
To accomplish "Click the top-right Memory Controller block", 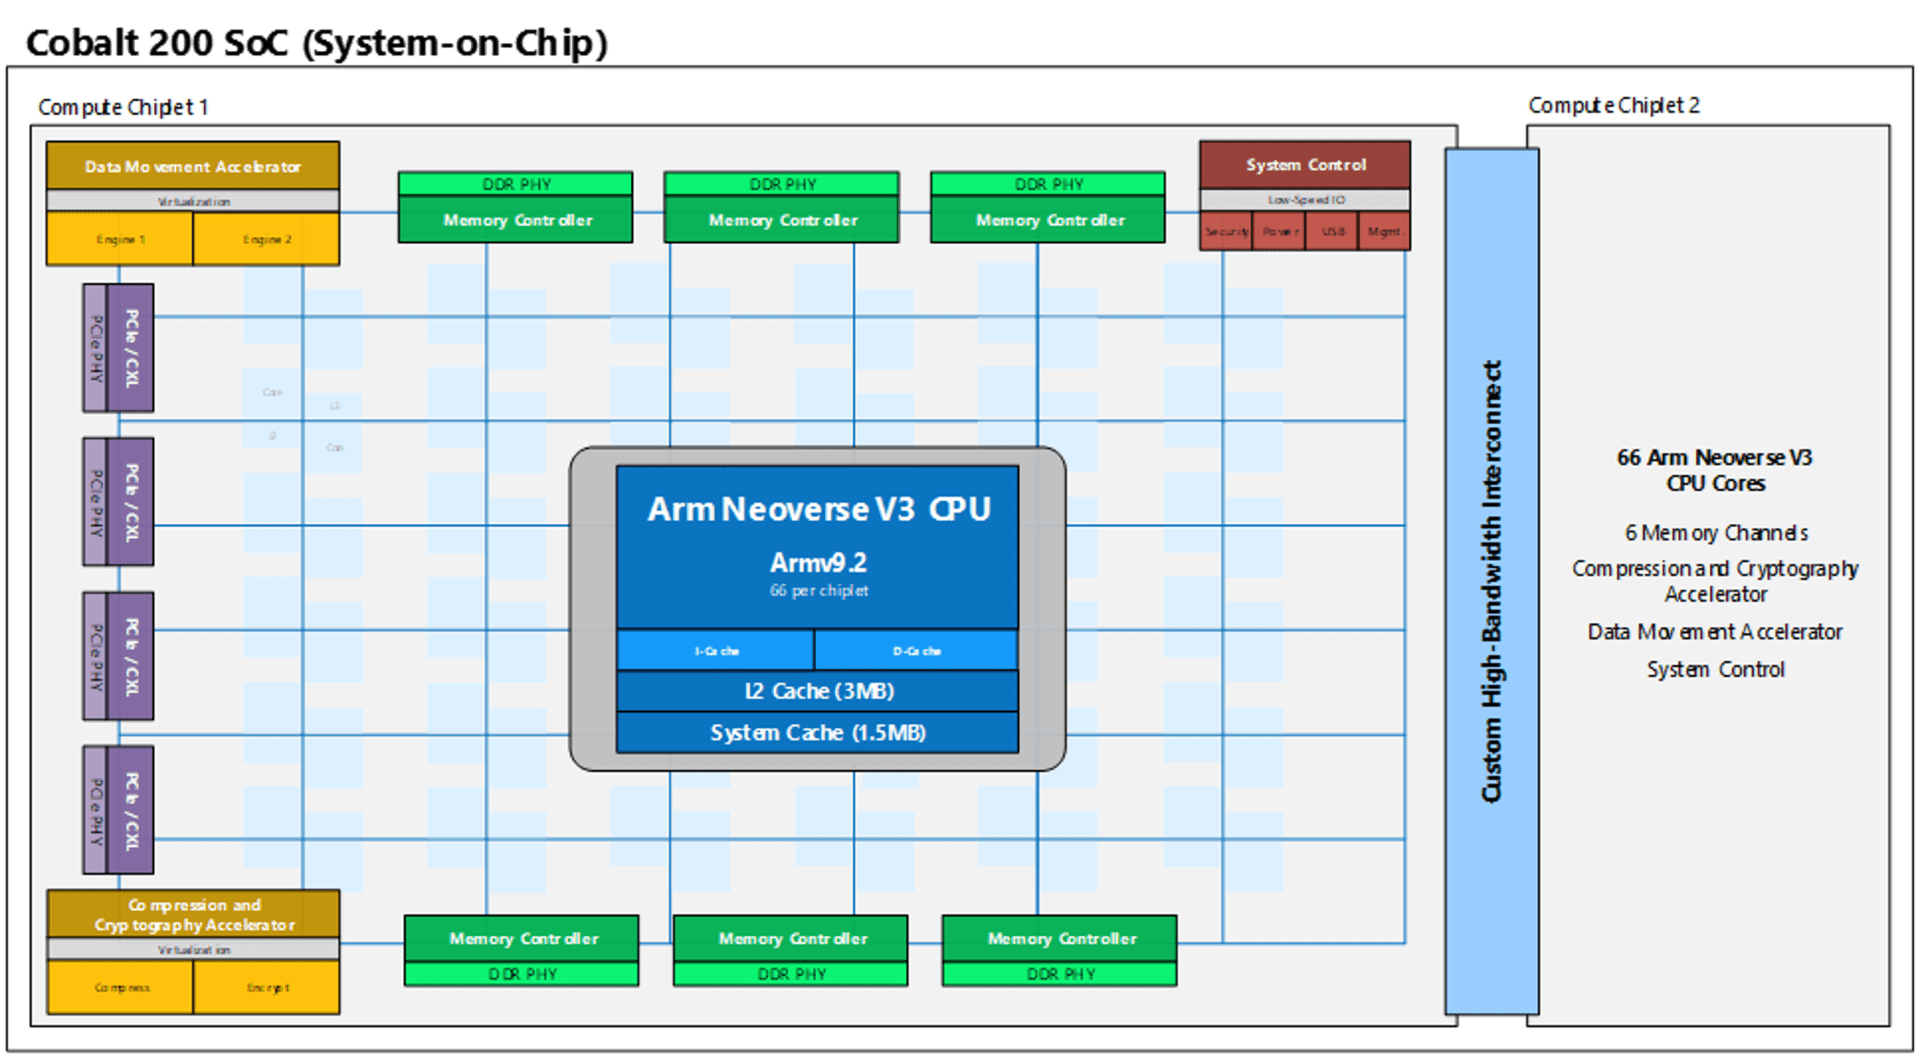I will tap(1048, 219).
